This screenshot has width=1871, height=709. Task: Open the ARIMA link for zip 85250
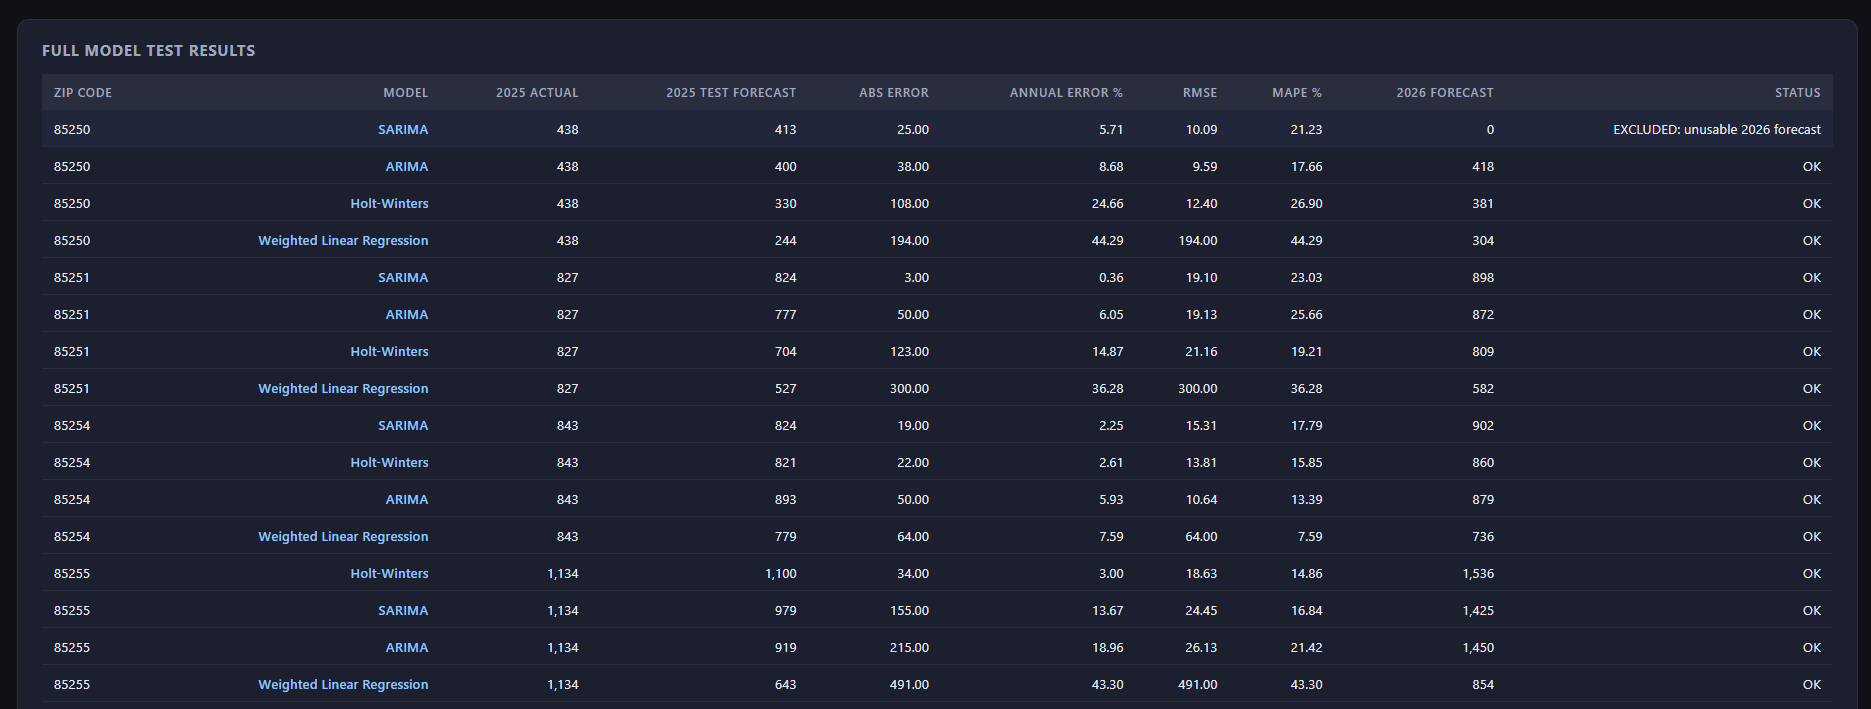[407, 167]
